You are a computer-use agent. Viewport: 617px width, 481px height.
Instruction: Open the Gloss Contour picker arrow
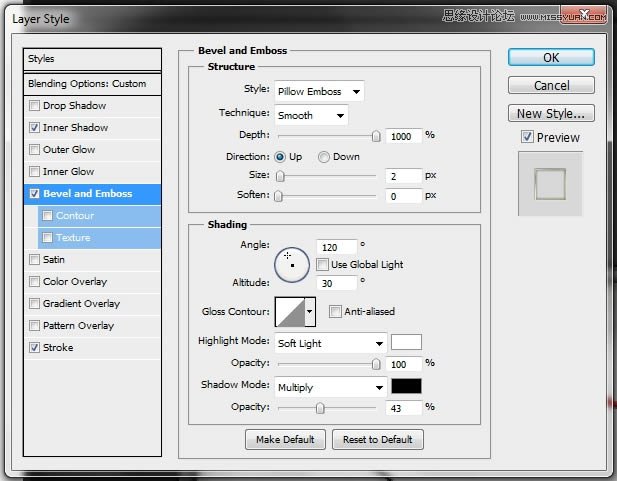pos(310,312)
